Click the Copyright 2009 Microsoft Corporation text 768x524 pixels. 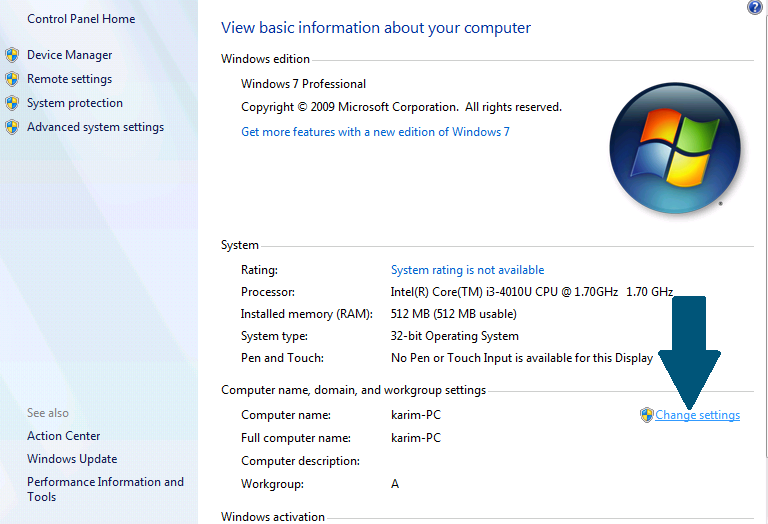401,107
